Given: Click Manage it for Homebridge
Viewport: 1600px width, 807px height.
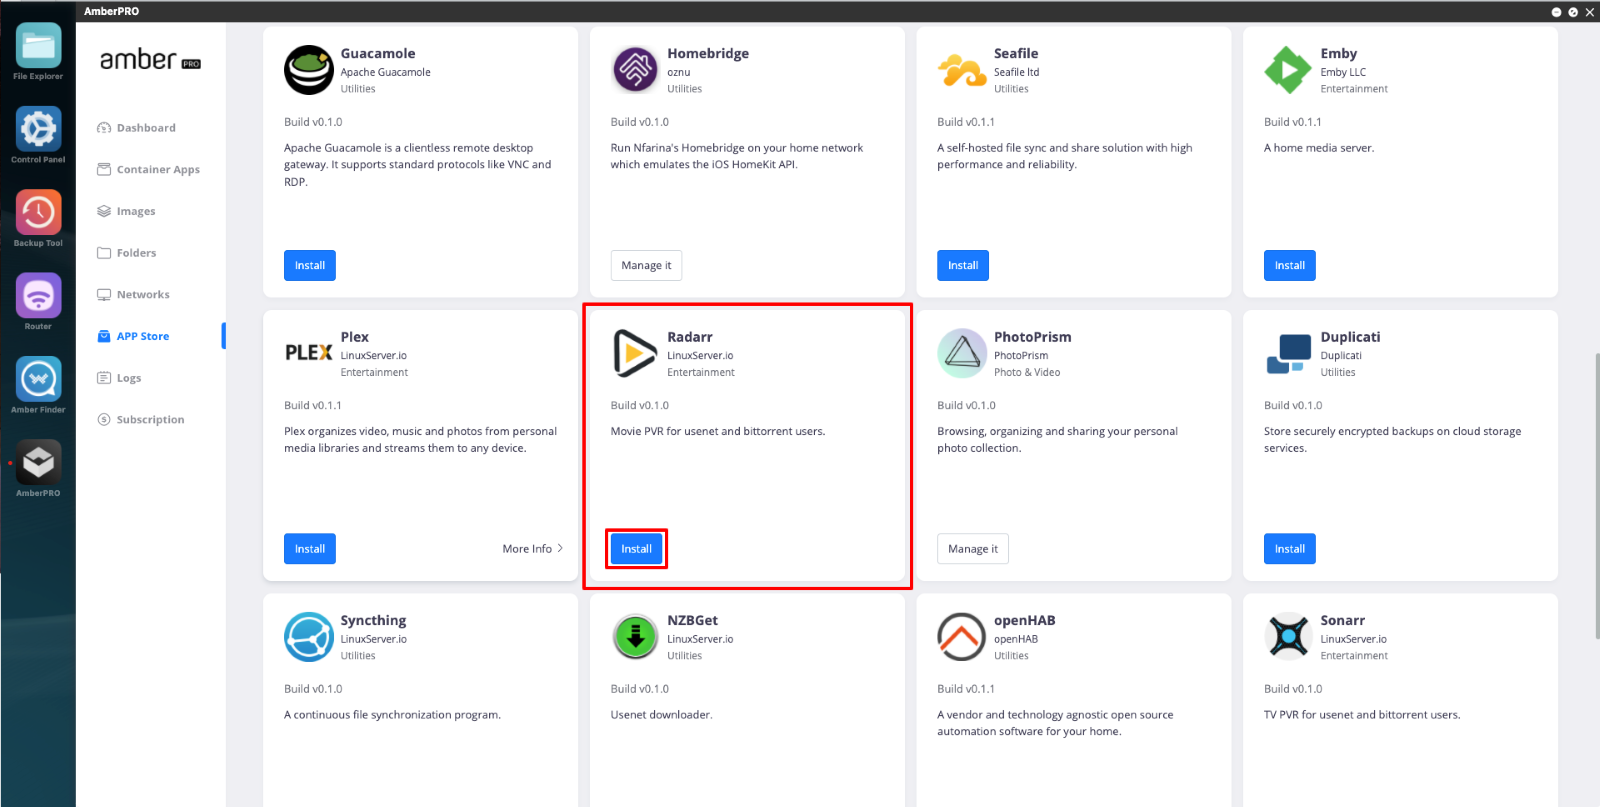Looking at the screenshot, I should [x=646, y=265].
